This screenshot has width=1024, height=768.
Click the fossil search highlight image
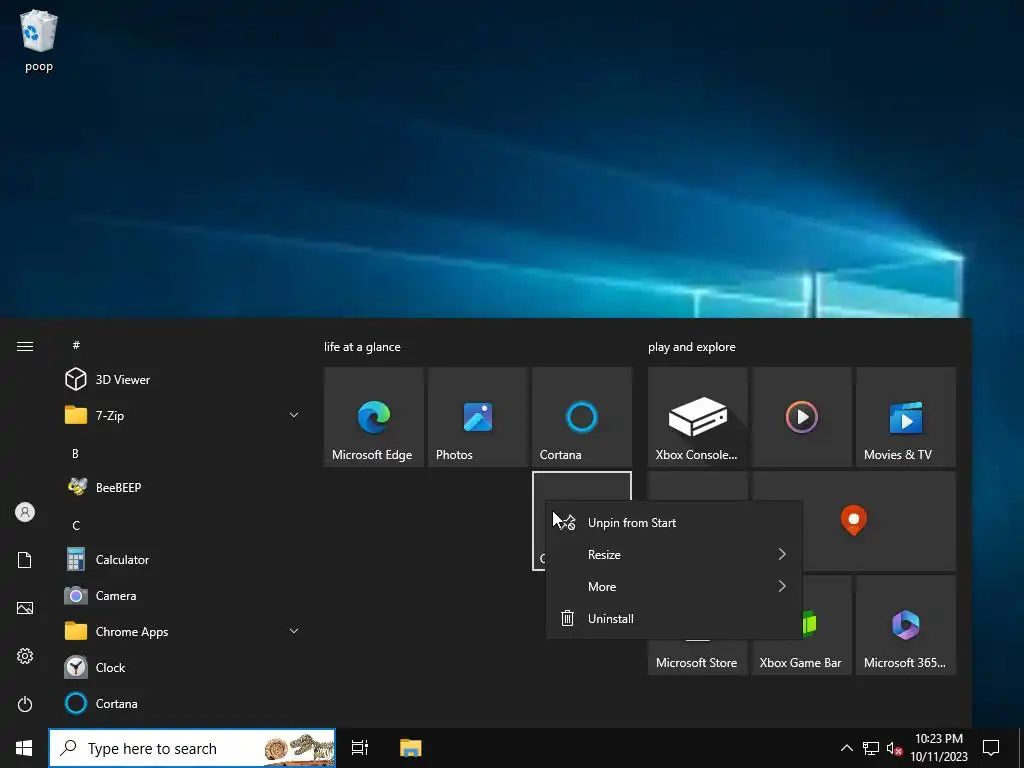point(299,748)
